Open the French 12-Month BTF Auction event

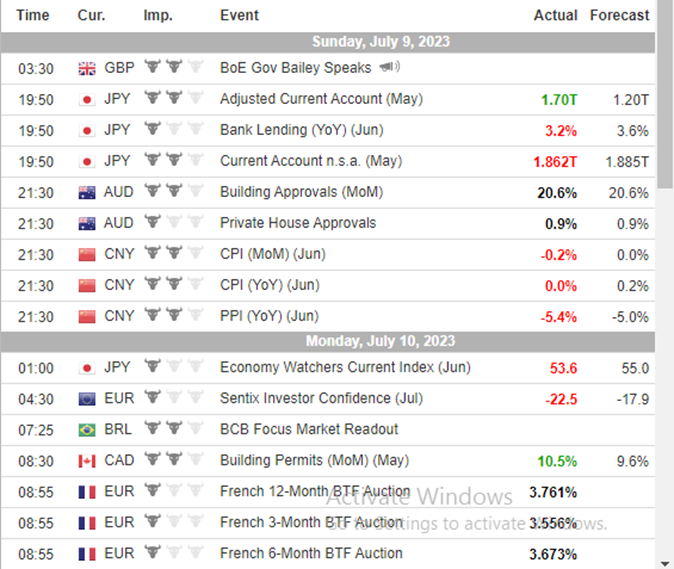(315, 492)
